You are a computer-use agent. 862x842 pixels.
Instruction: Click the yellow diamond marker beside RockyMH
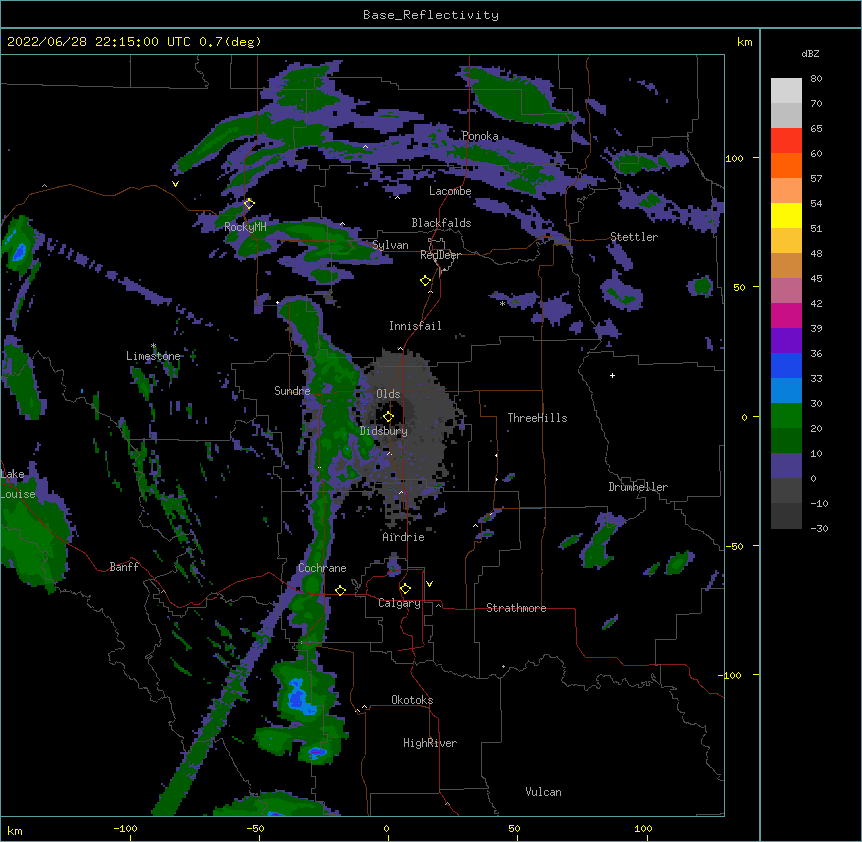point(249,204)
